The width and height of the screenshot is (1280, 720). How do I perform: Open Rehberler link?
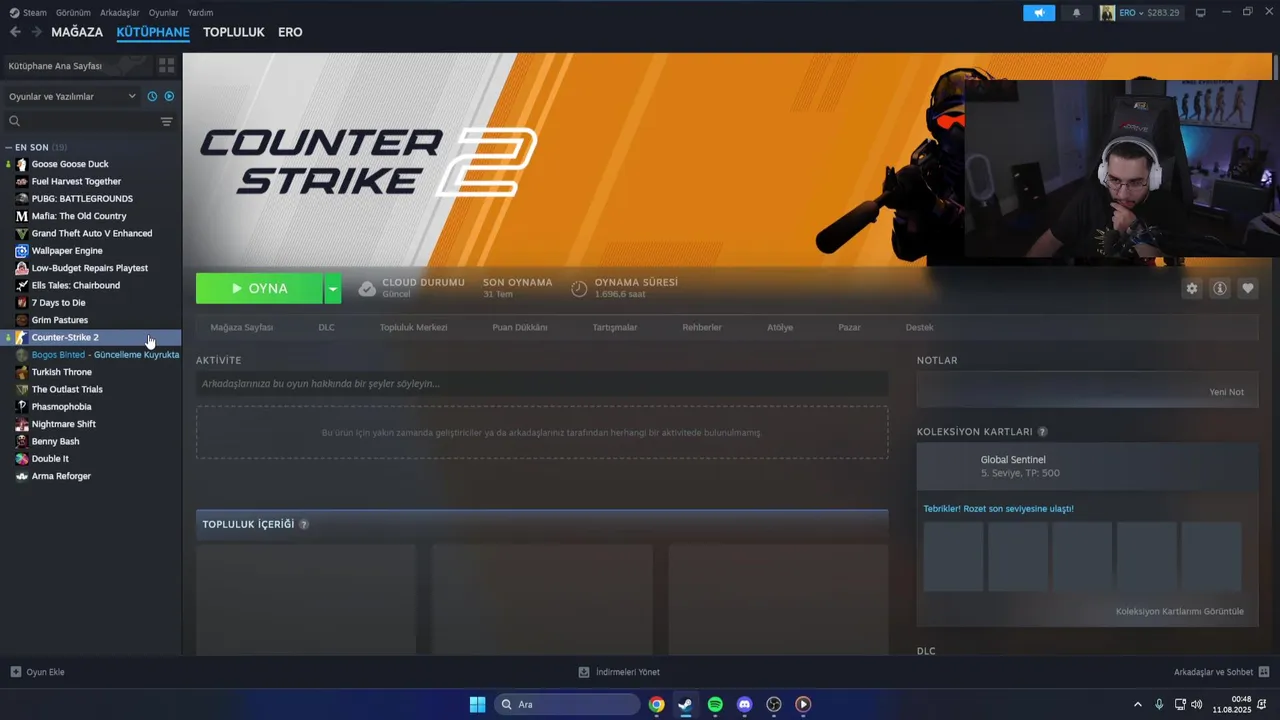[702, 327]
